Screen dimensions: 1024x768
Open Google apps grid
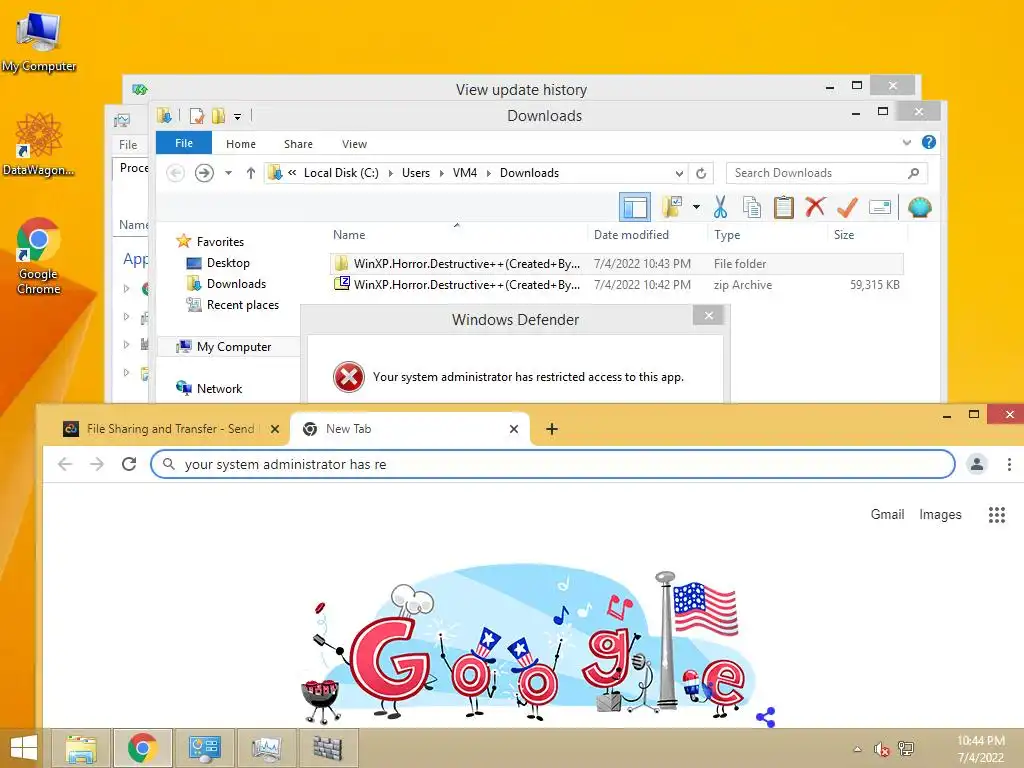(997, 515)
